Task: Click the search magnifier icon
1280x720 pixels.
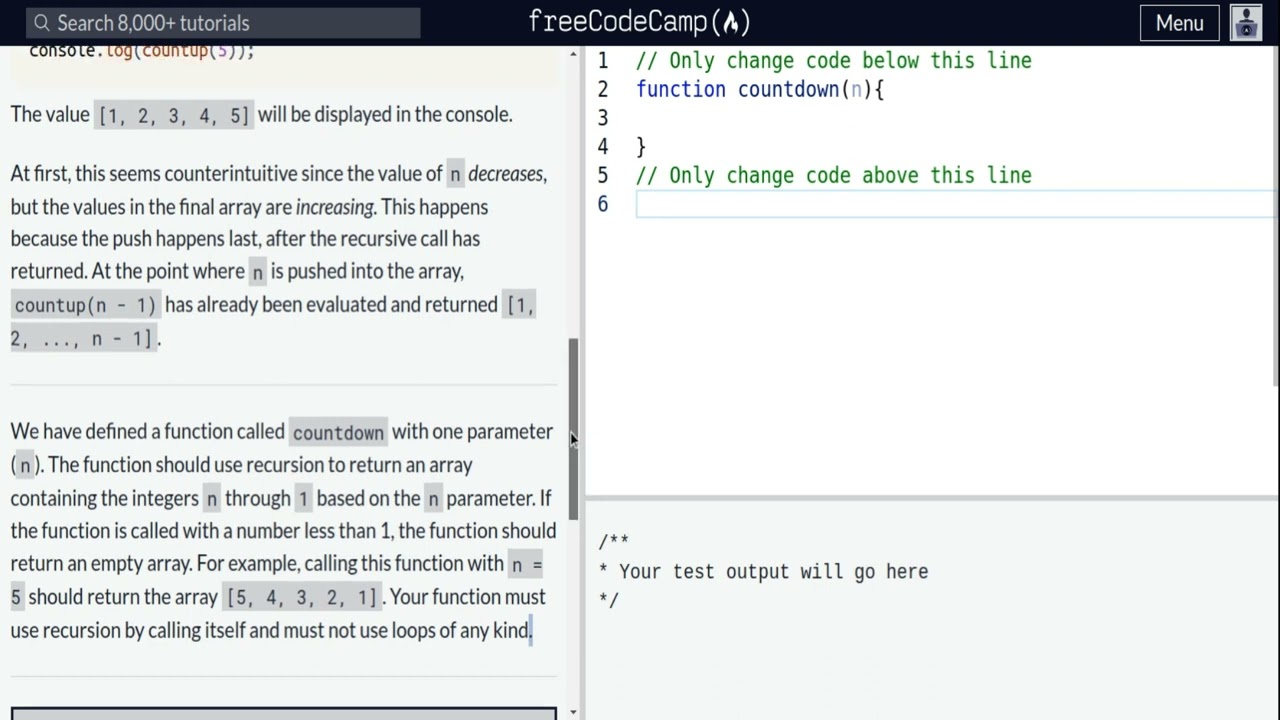Action: (41, 23)
